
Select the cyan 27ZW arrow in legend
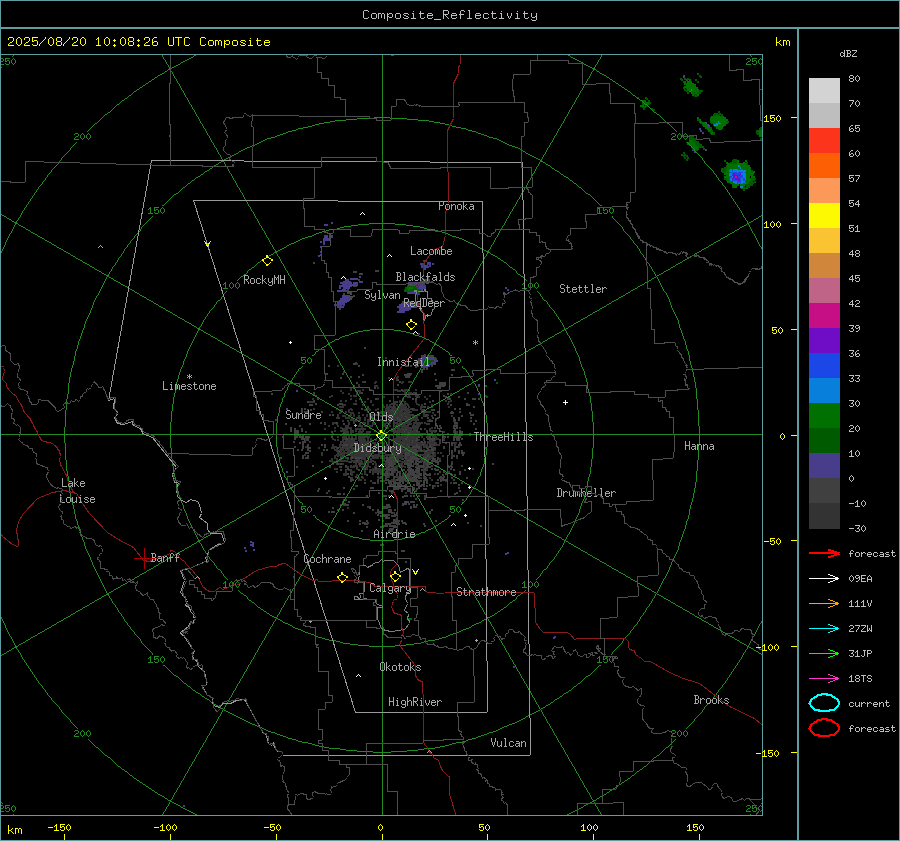click(824, 629)
